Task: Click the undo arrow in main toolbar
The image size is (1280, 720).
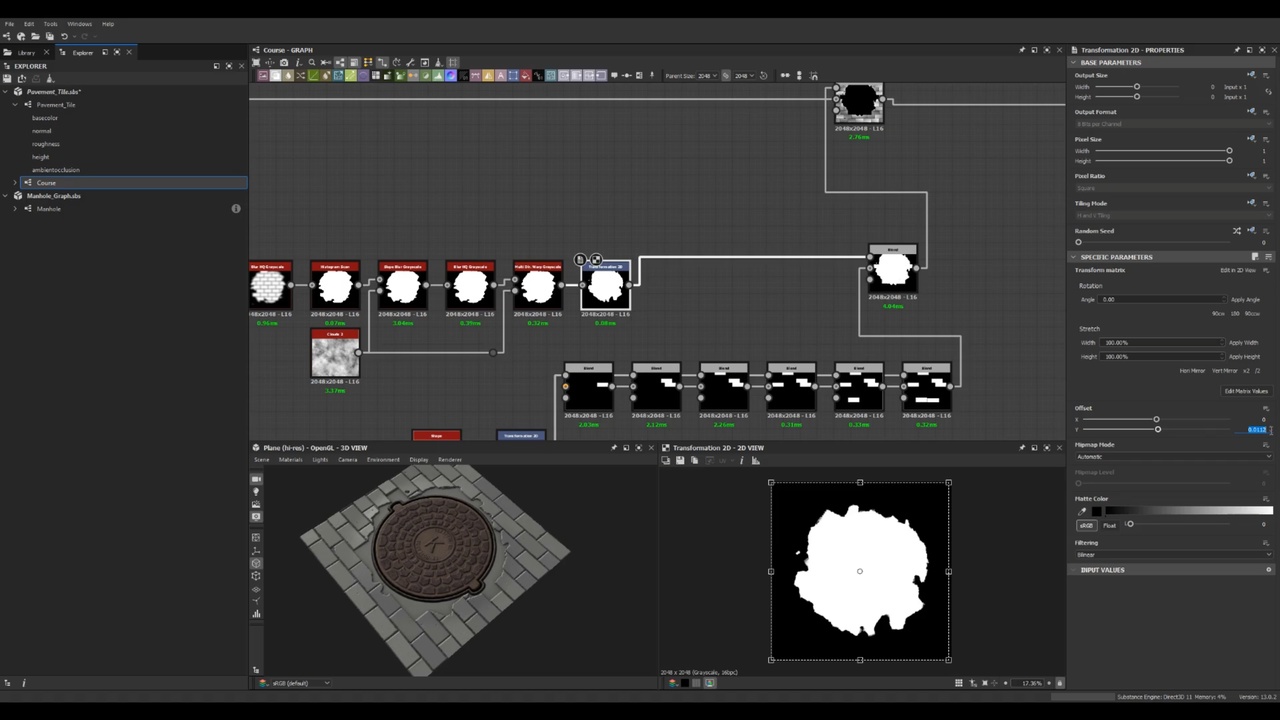Action: tap(64, 36)
